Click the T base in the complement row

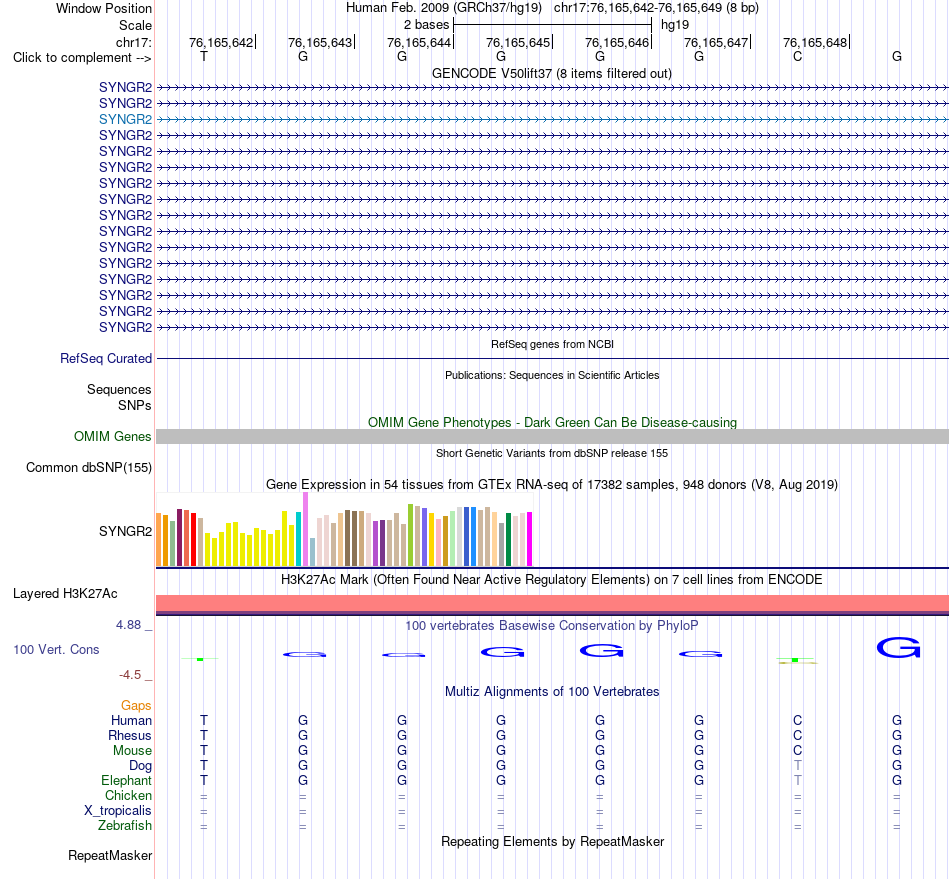(204, 56)
